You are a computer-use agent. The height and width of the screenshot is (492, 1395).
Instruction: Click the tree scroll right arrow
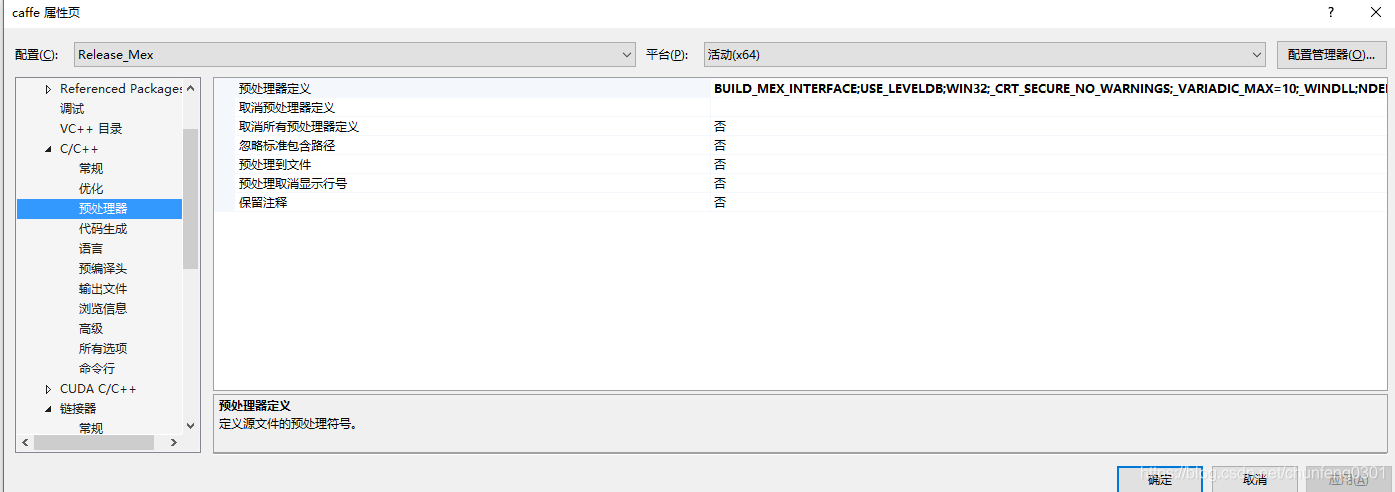tap(173, 442)
